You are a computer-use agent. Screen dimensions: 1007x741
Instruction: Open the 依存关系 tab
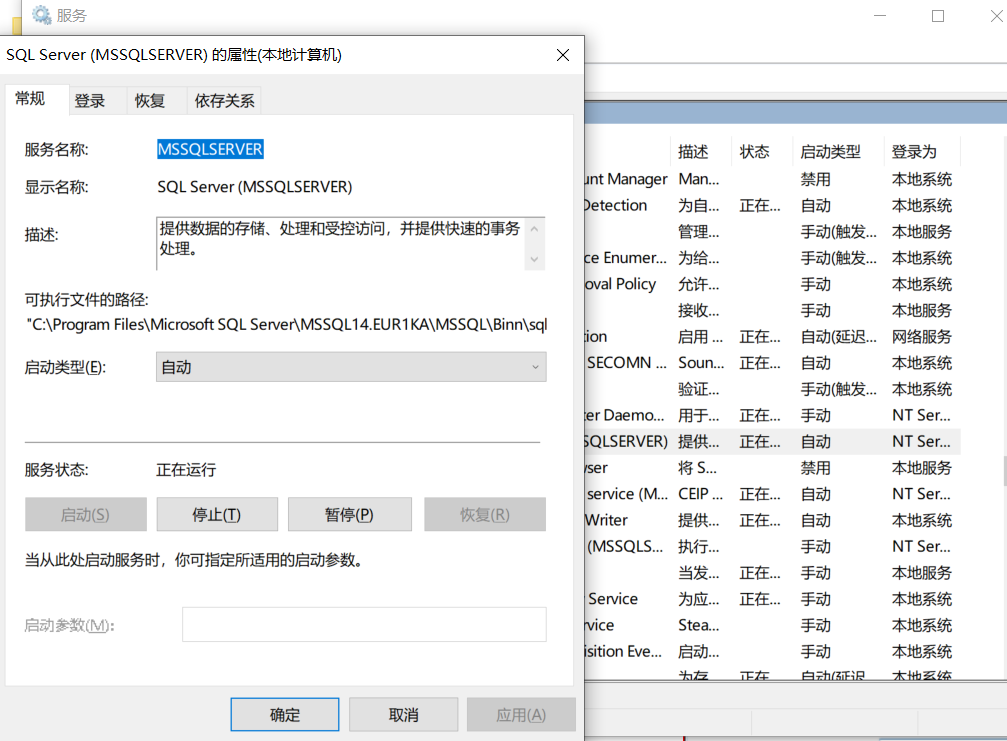[224, 101]
